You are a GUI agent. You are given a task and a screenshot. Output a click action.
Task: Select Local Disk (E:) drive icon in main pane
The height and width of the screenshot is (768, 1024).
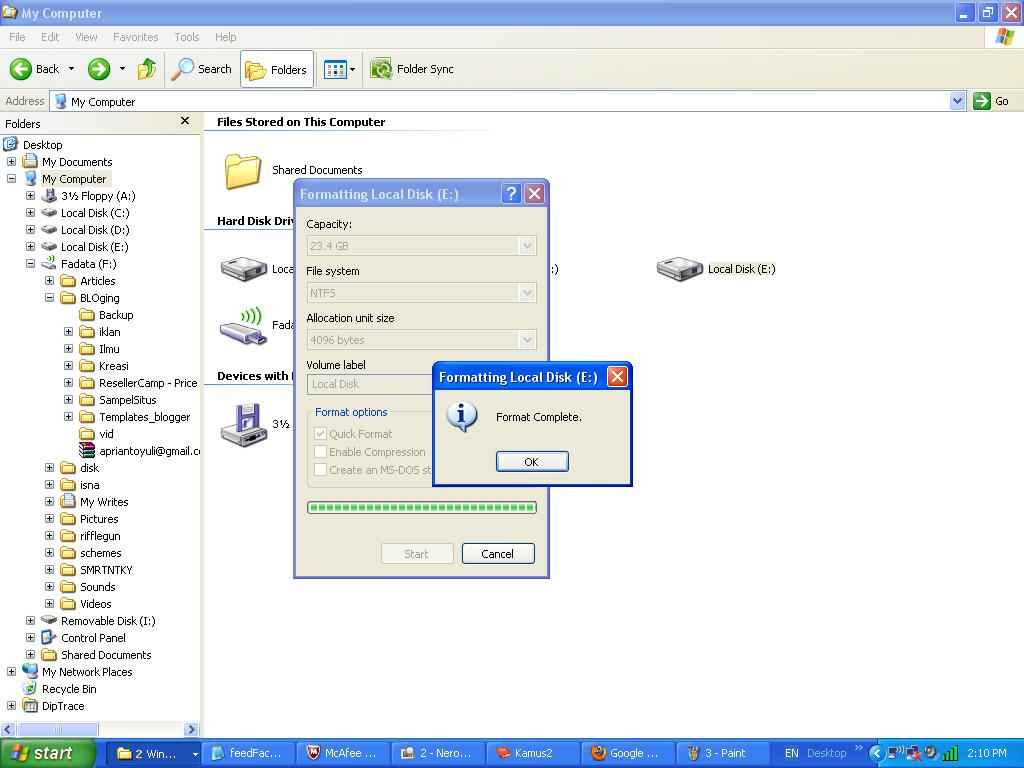679,268
